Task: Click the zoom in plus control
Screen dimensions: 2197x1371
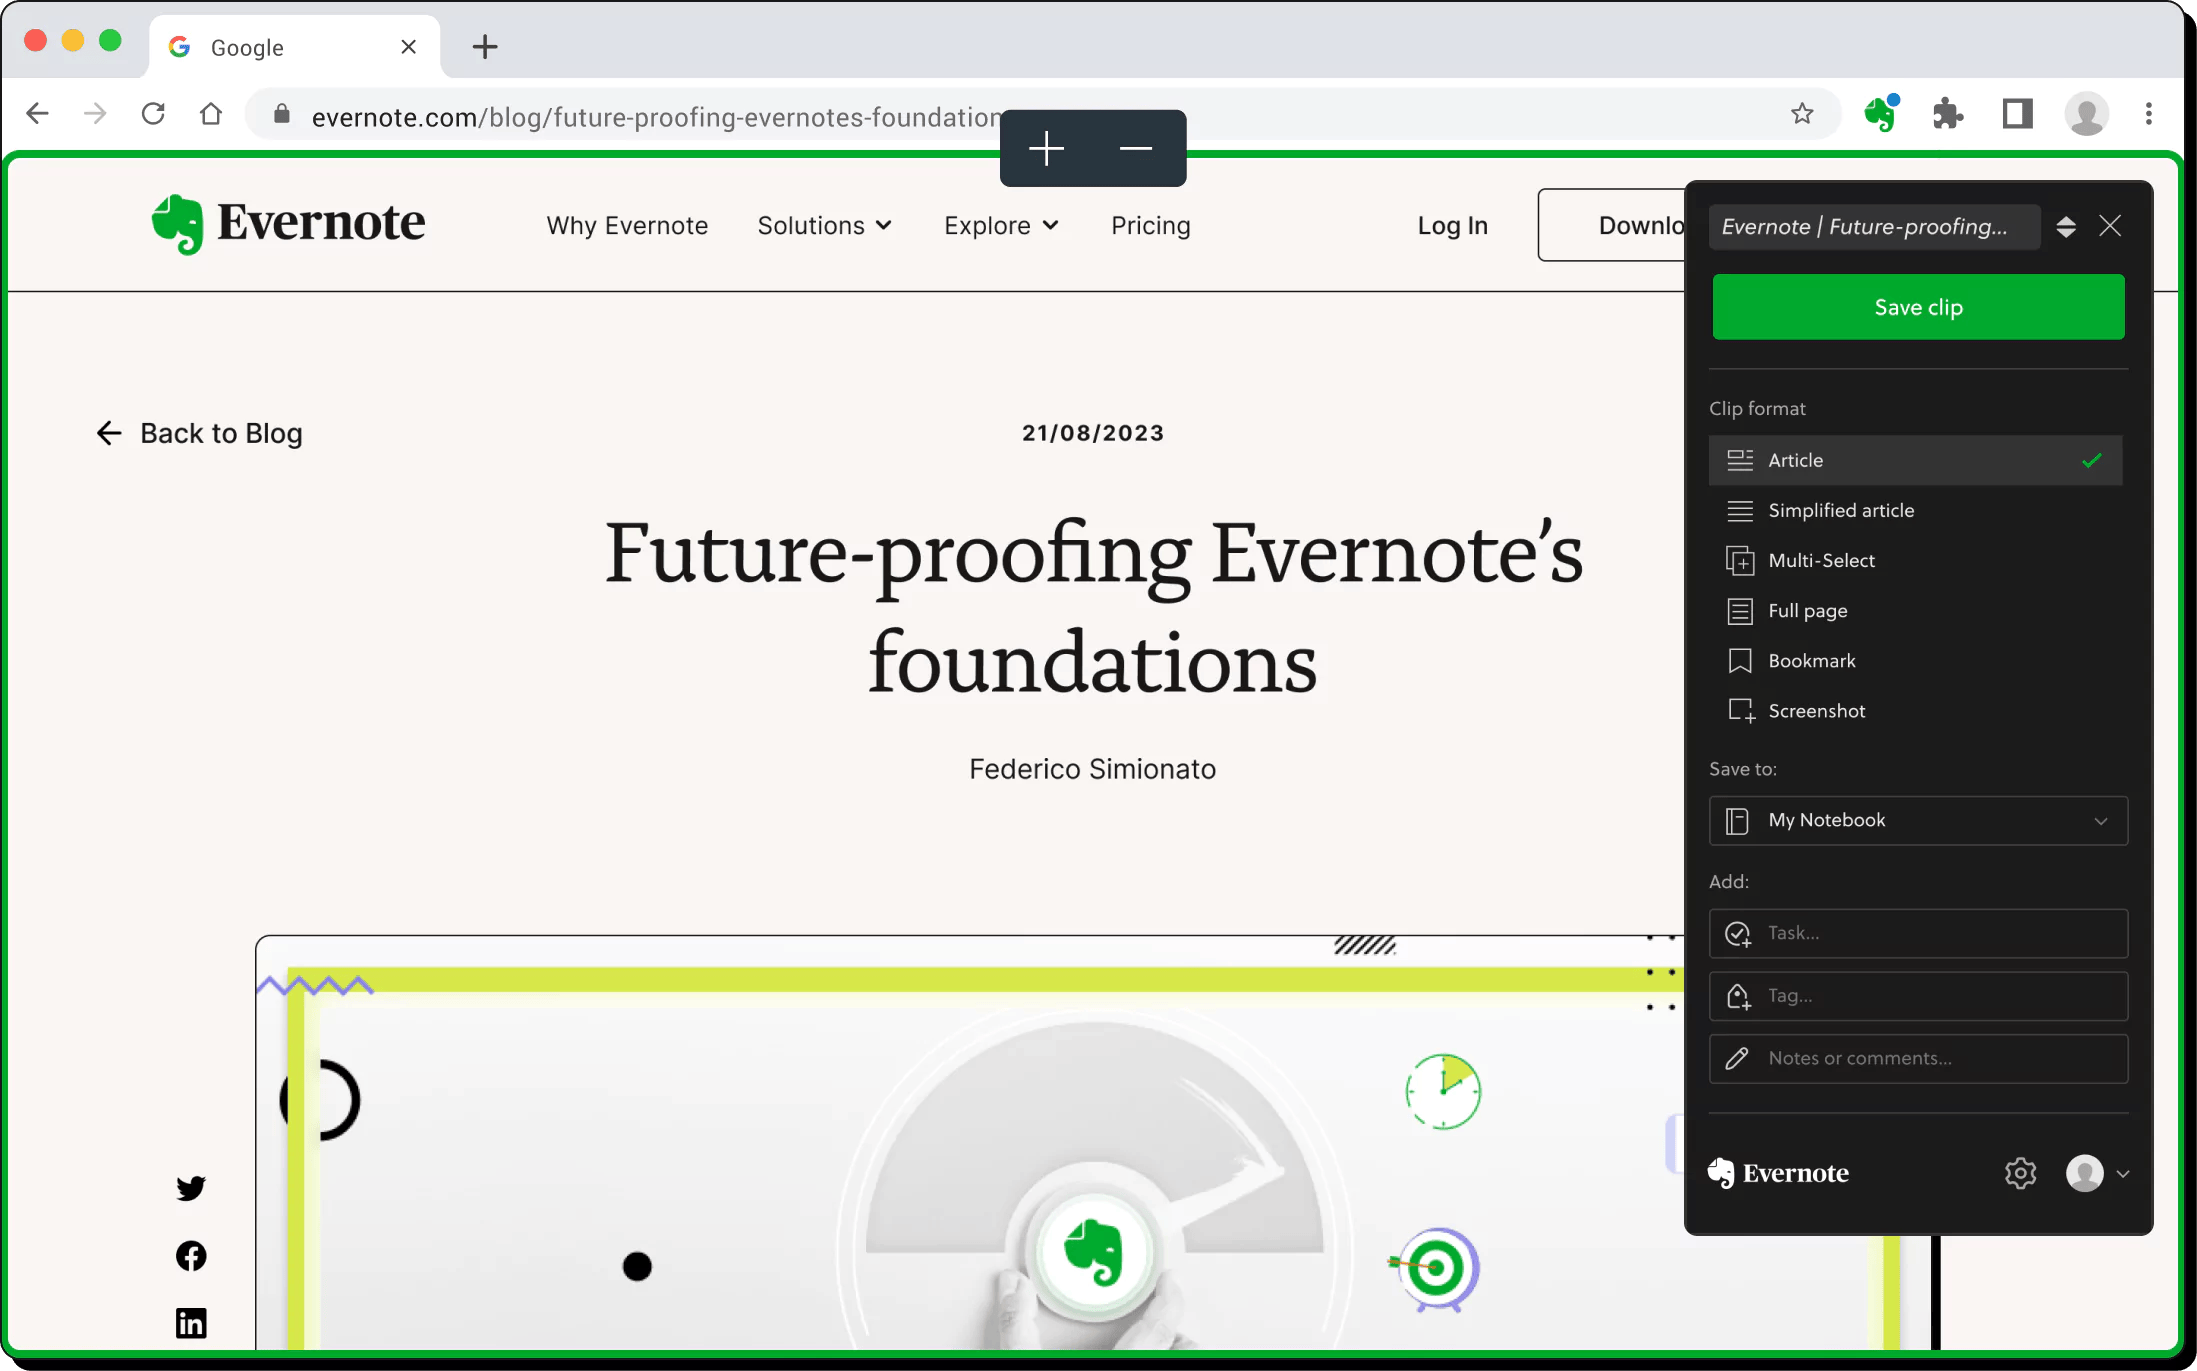Action: (1046, 148)
